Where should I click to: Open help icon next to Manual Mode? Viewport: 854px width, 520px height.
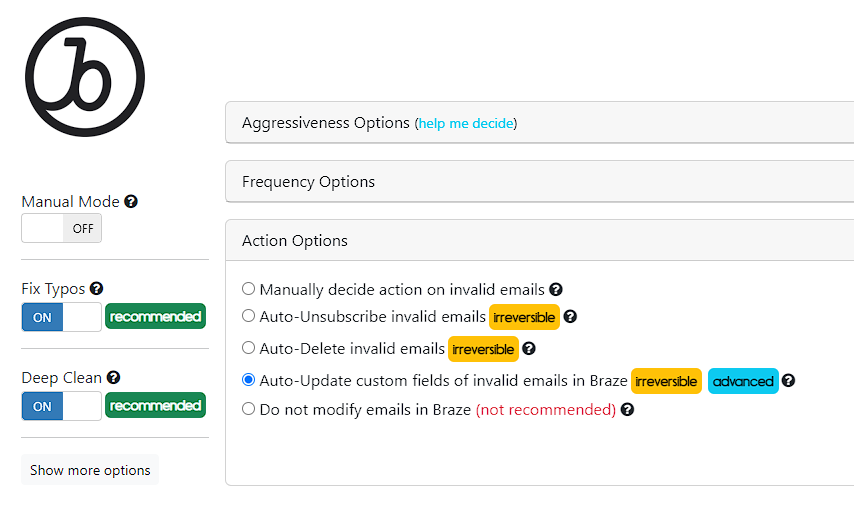pos(131,201)
